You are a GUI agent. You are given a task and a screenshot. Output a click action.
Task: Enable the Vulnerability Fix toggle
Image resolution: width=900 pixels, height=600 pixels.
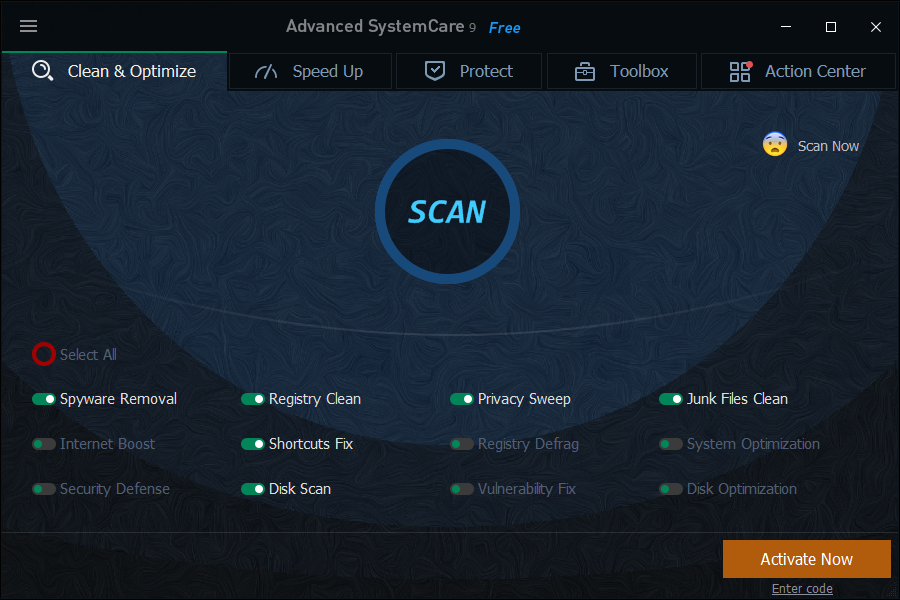(x=461, y=489)
